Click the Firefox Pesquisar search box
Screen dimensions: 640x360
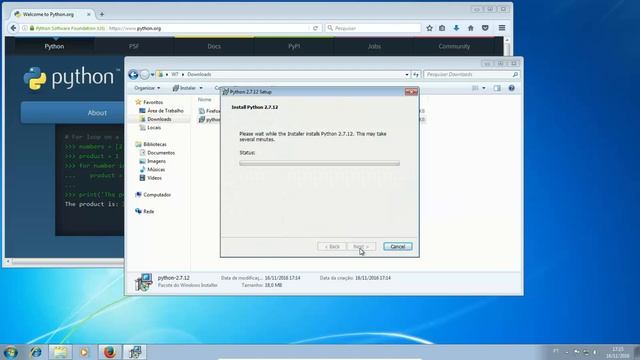tap(373, 28)
